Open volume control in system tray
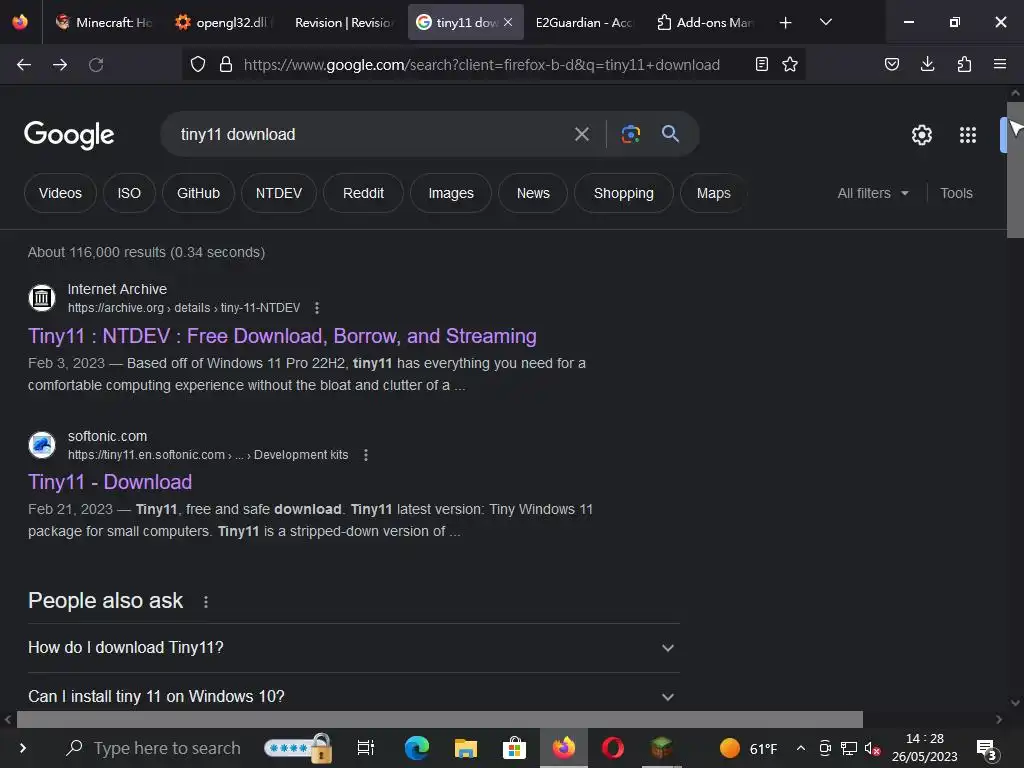The image size is (1024, 768). click(872, 748)
